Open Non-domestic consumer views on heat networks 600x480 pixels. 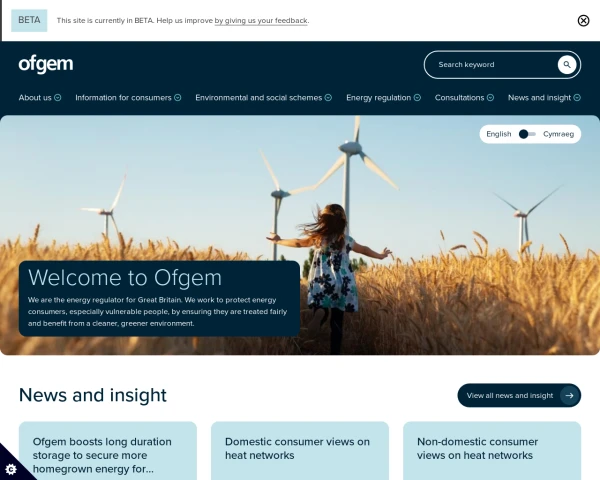click(x=477, y=448)
